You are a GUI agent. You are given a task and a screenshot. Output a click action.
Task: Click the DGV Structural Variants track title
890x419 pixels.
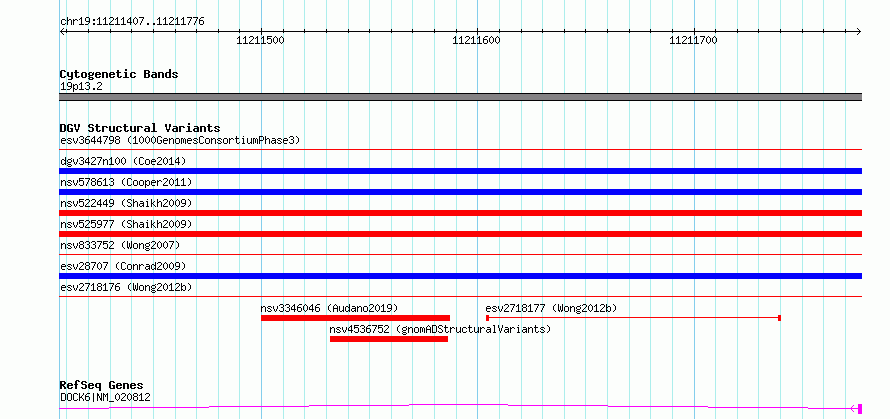coord(140,128)
